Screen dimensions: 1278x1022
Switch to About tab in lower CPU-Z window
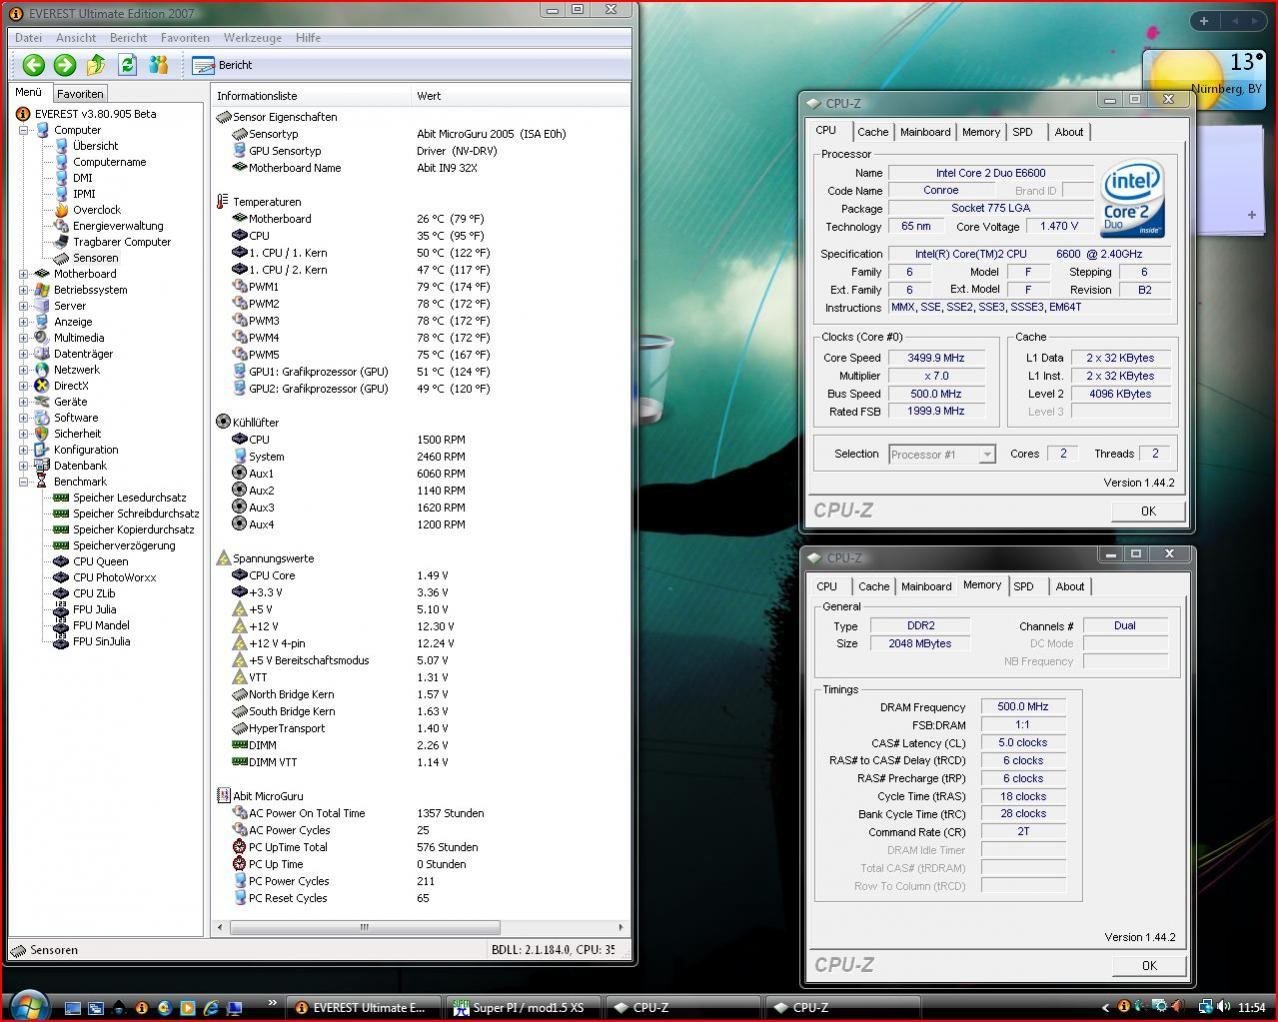pyautogui.click(x=1069, y=587)
